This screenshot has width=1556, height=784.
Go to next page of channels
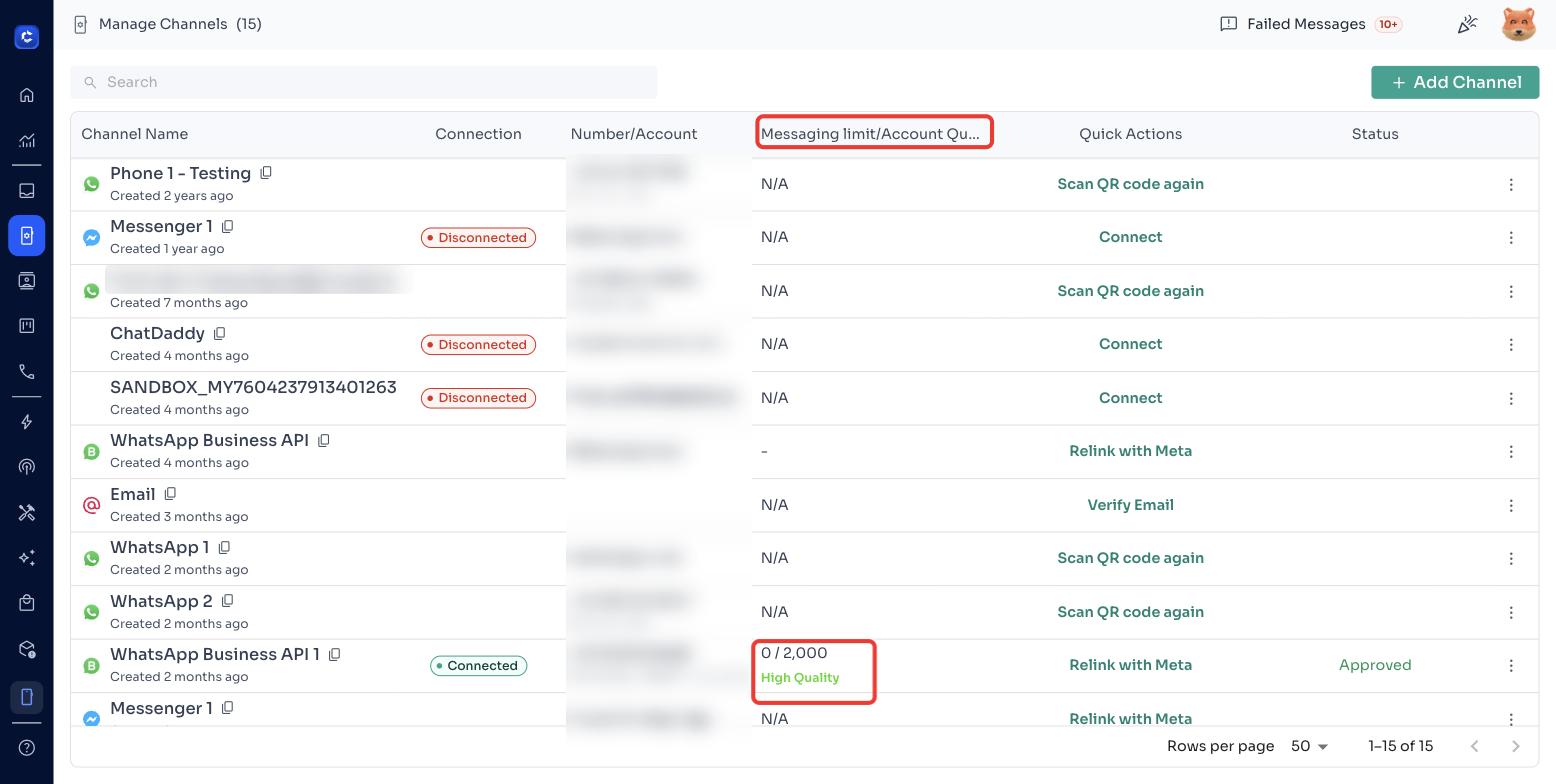tap(1515, 746)
